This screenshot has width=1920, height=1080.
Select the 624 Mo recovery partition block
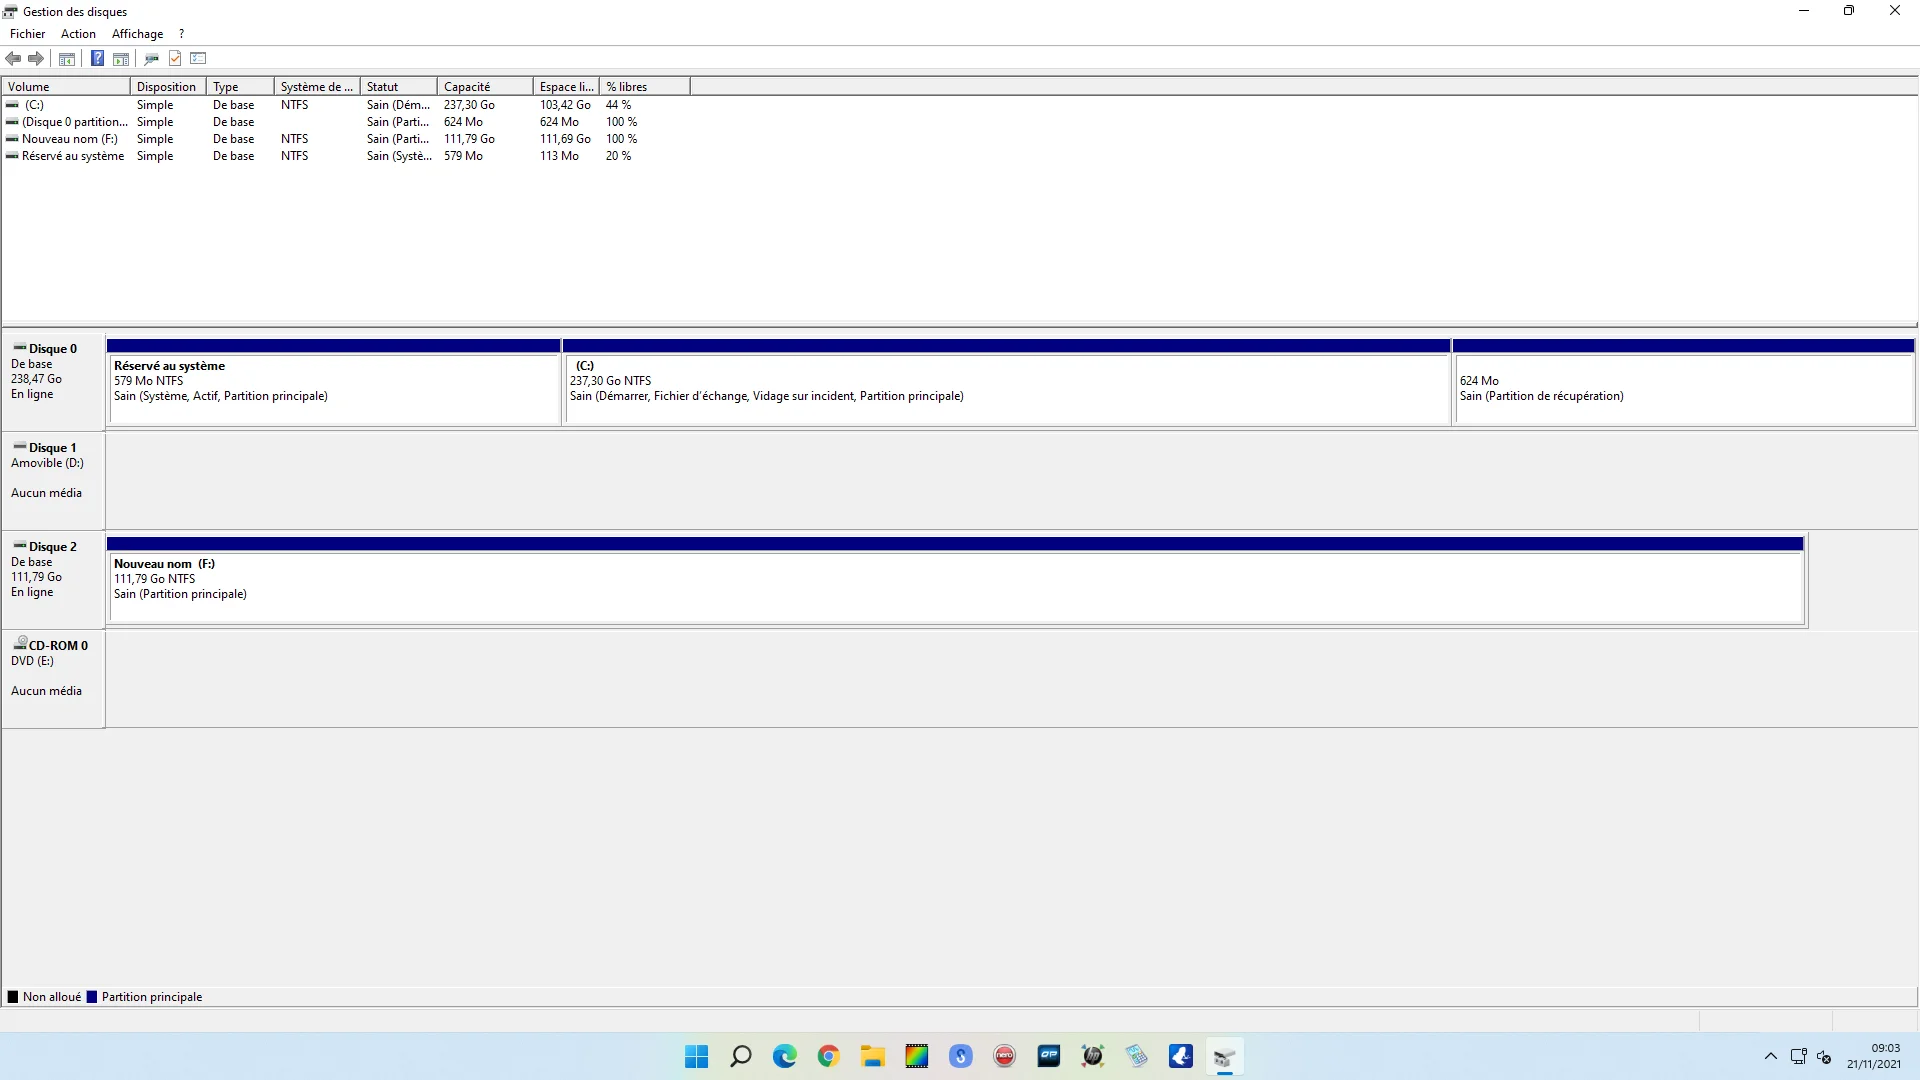[1683, 388]
